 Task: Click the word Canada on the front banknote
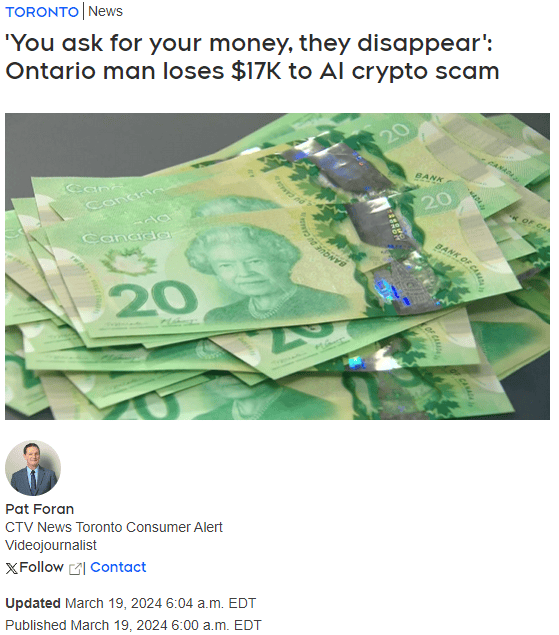[126, 236]
